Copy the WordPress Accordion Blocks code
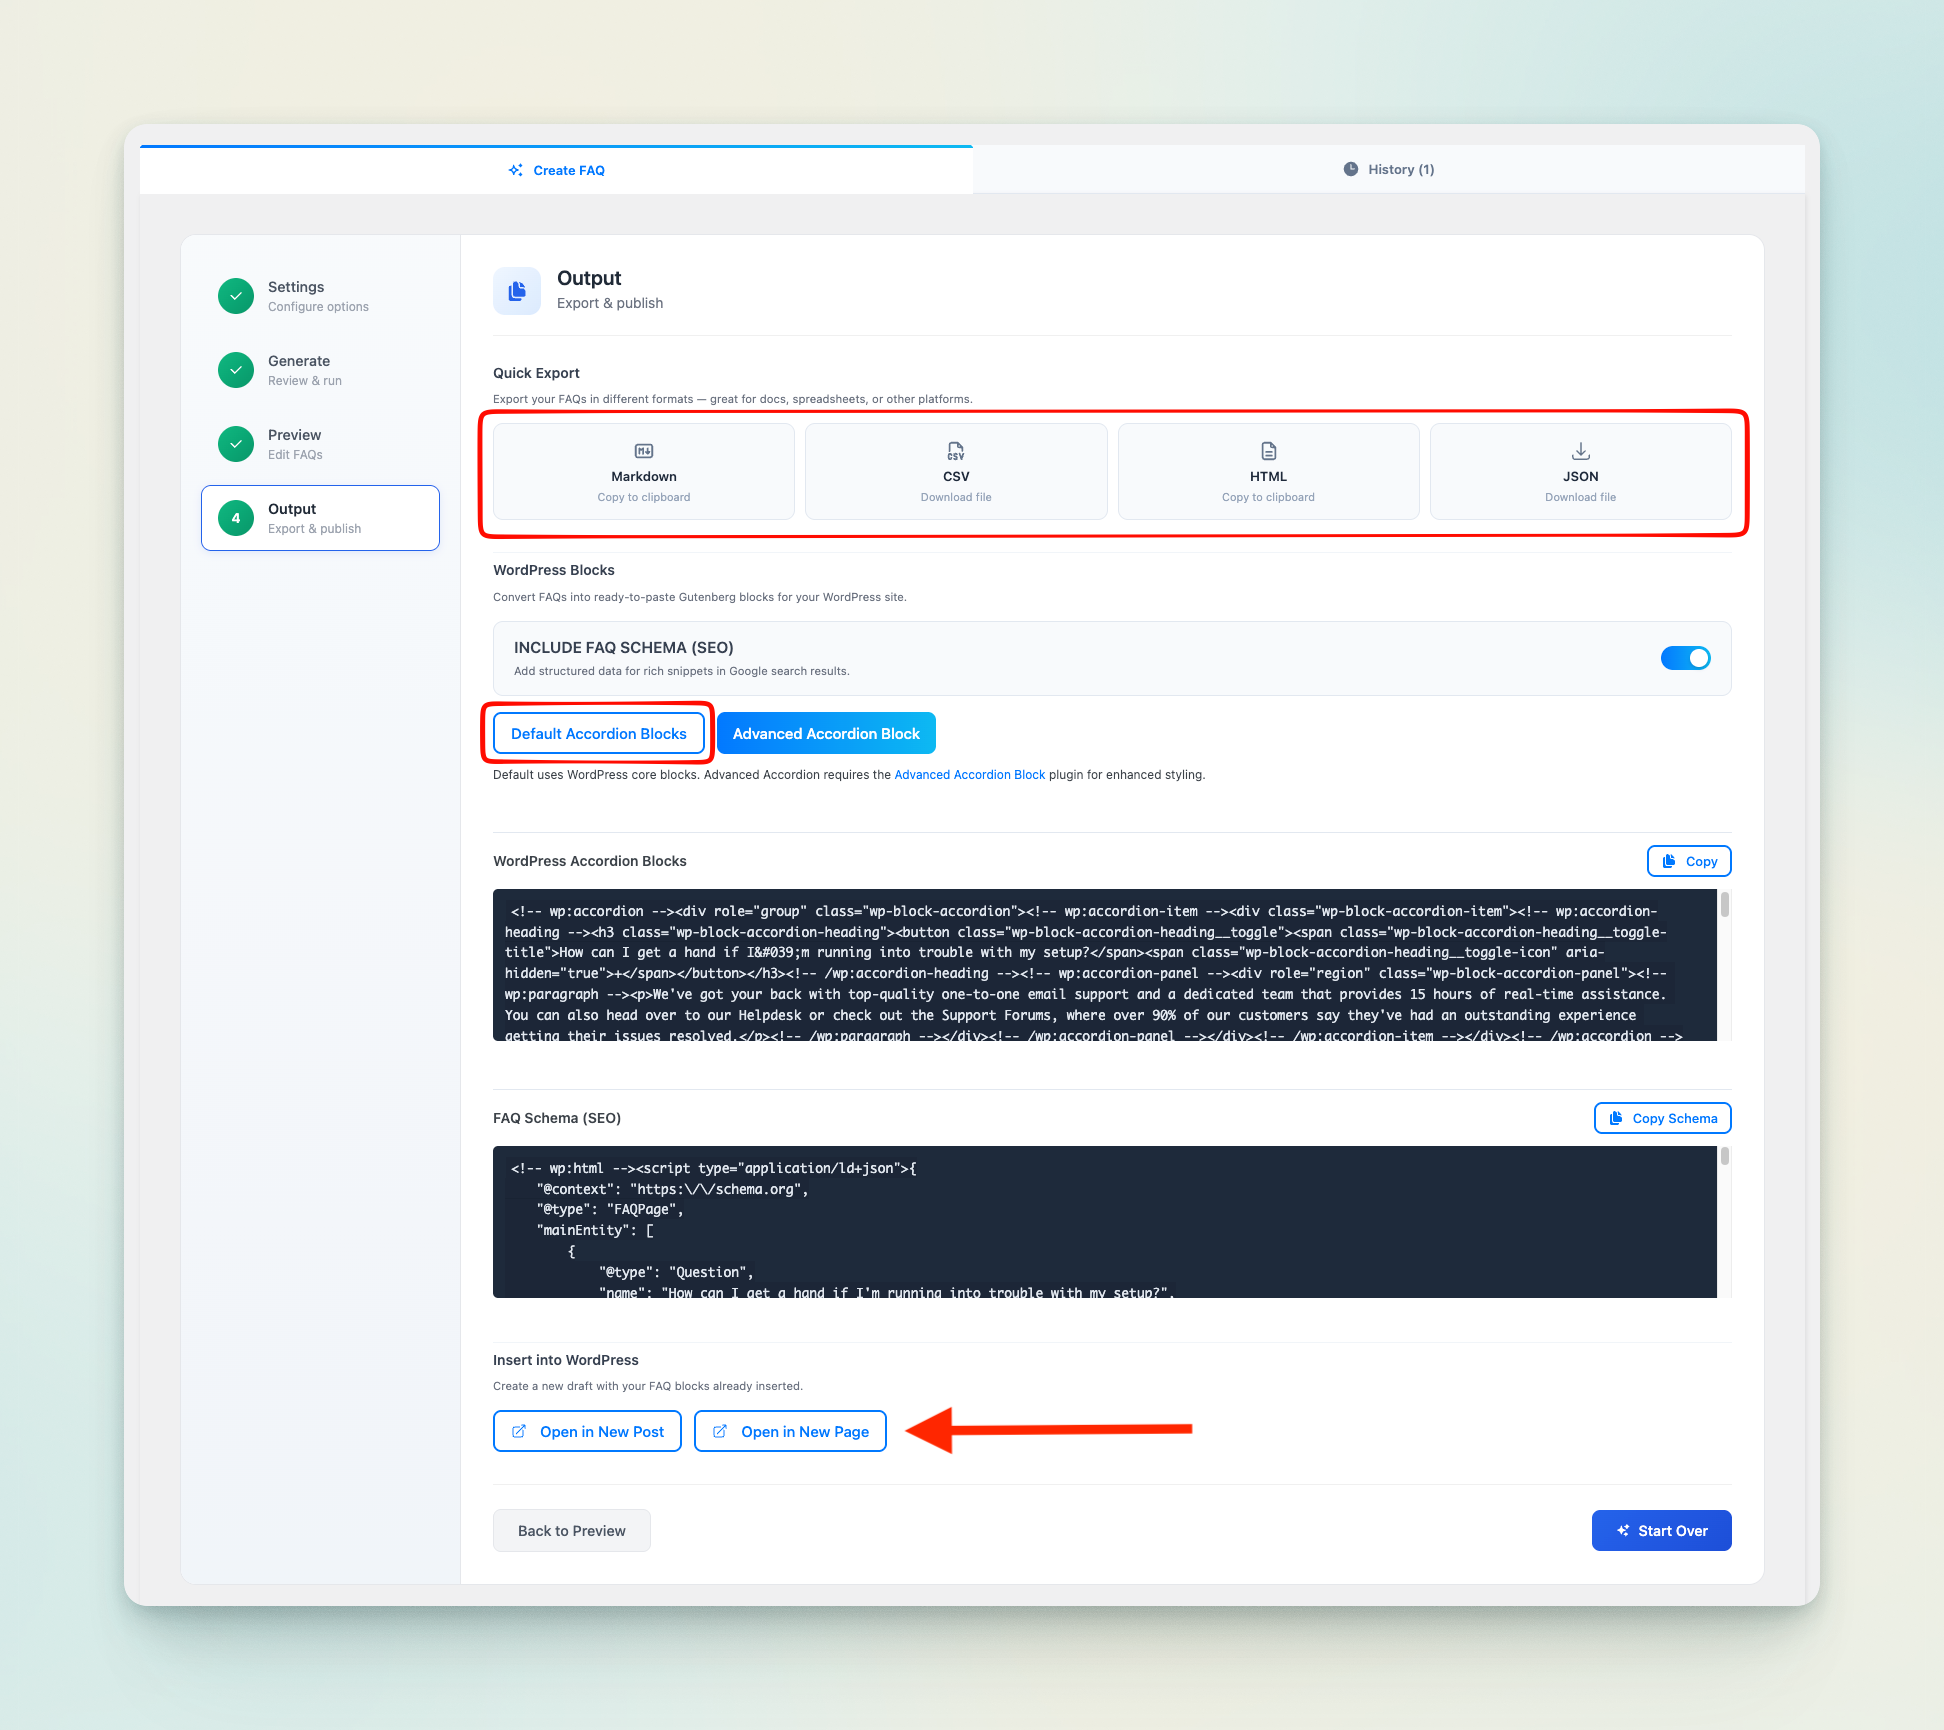 point(1688,861)
